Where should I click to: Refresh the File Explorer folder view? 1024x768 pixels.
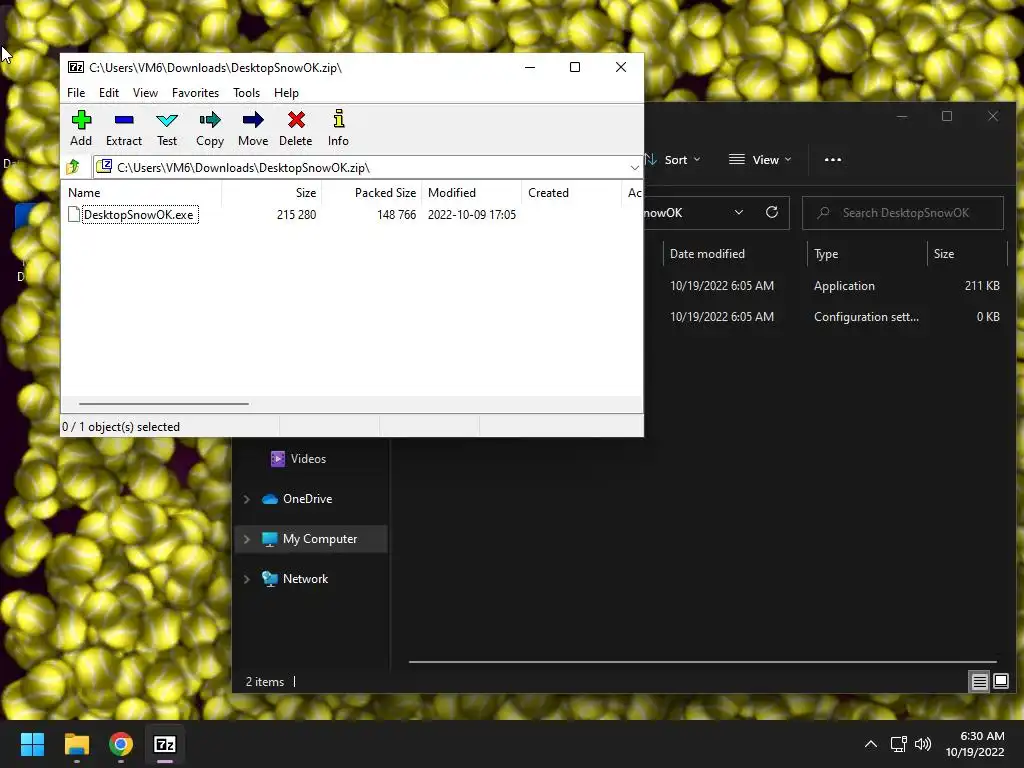click(771, 212)
